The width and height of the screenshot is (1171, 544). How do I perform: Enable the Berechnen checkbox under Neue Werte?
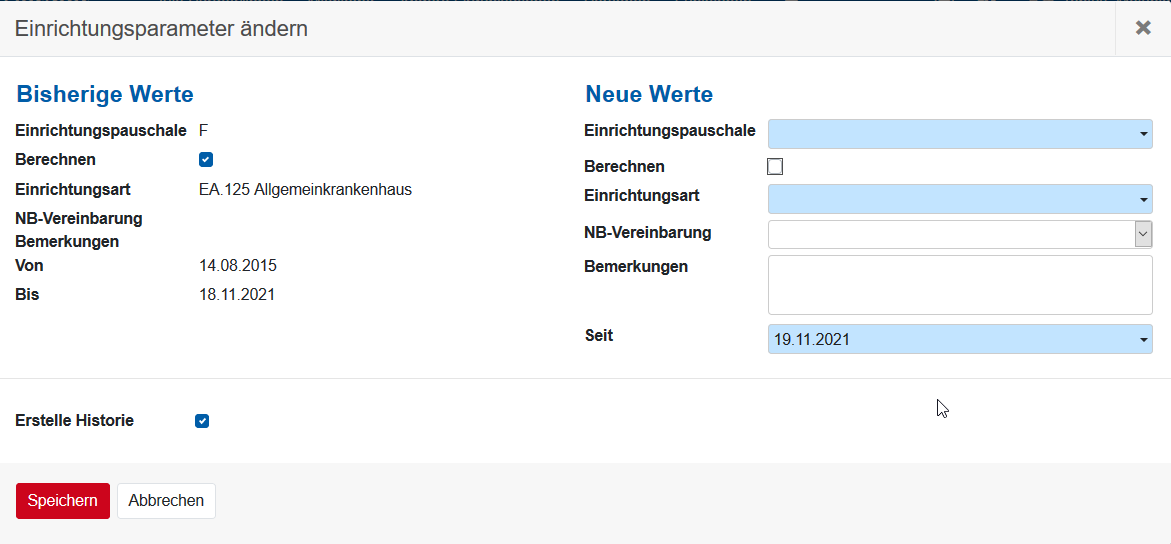[775, 167]
